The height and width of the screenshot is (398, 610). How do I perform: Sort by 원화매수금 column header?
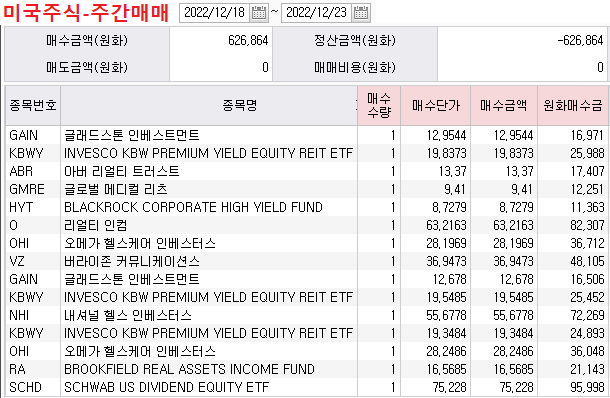click(x=573, y=105)
